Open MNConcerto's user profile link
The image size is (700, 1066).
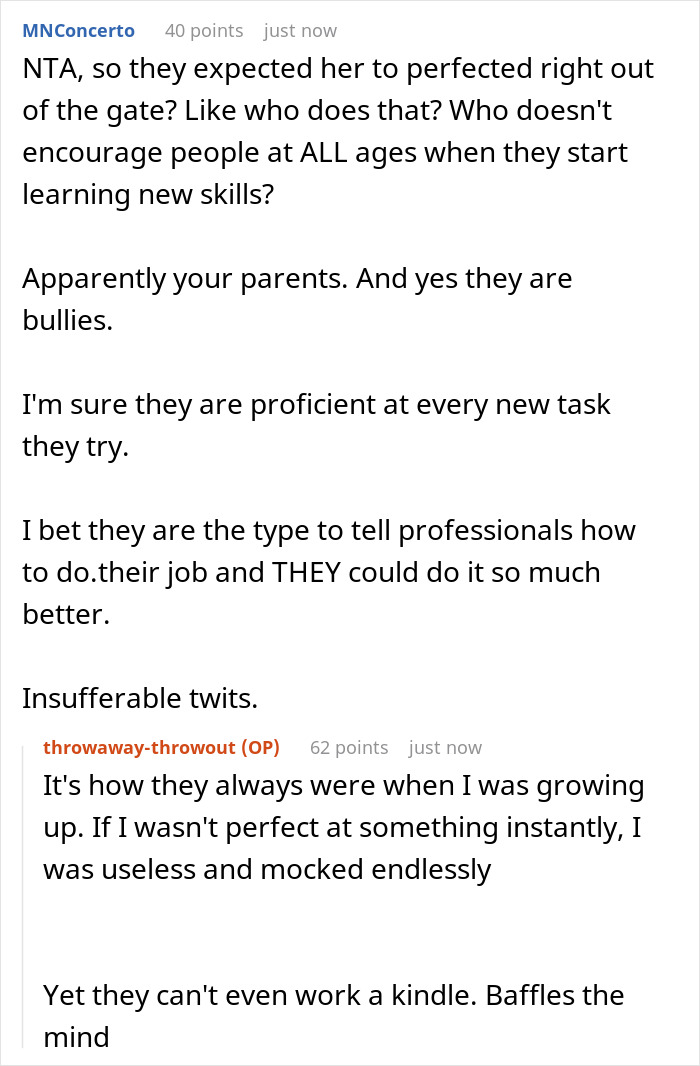[x=78, y=31]
